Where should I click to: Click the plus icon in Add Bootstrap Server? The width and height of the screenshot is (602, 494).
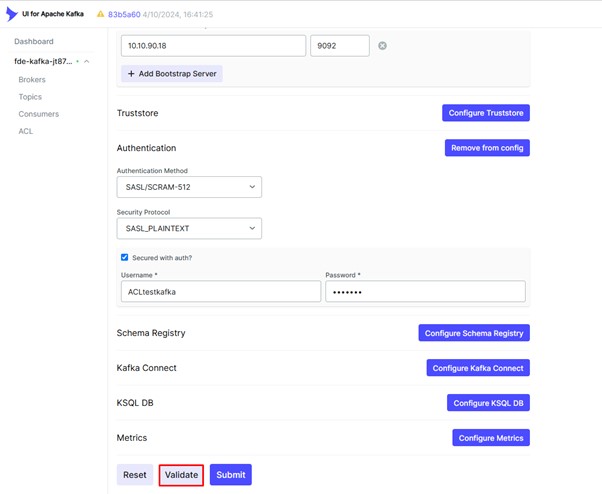(131, 74)
